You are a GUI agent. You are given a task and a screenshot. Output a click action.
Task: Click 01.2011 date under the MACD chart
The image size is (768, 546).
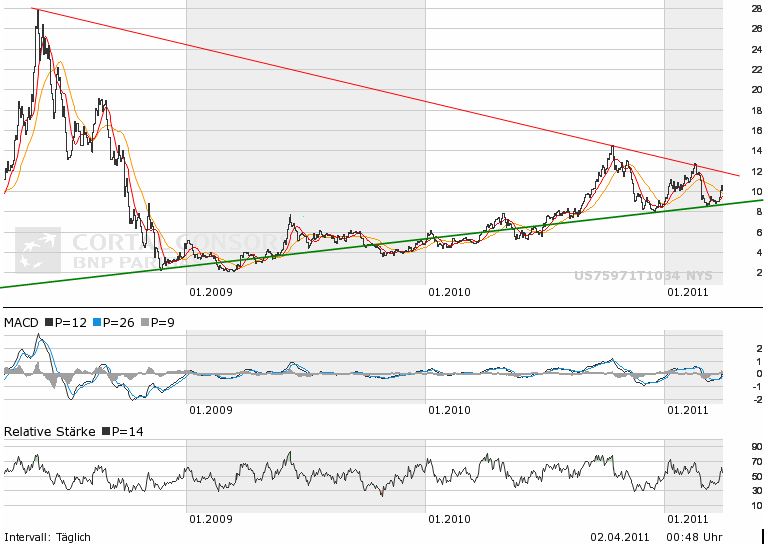pos(688,410)
